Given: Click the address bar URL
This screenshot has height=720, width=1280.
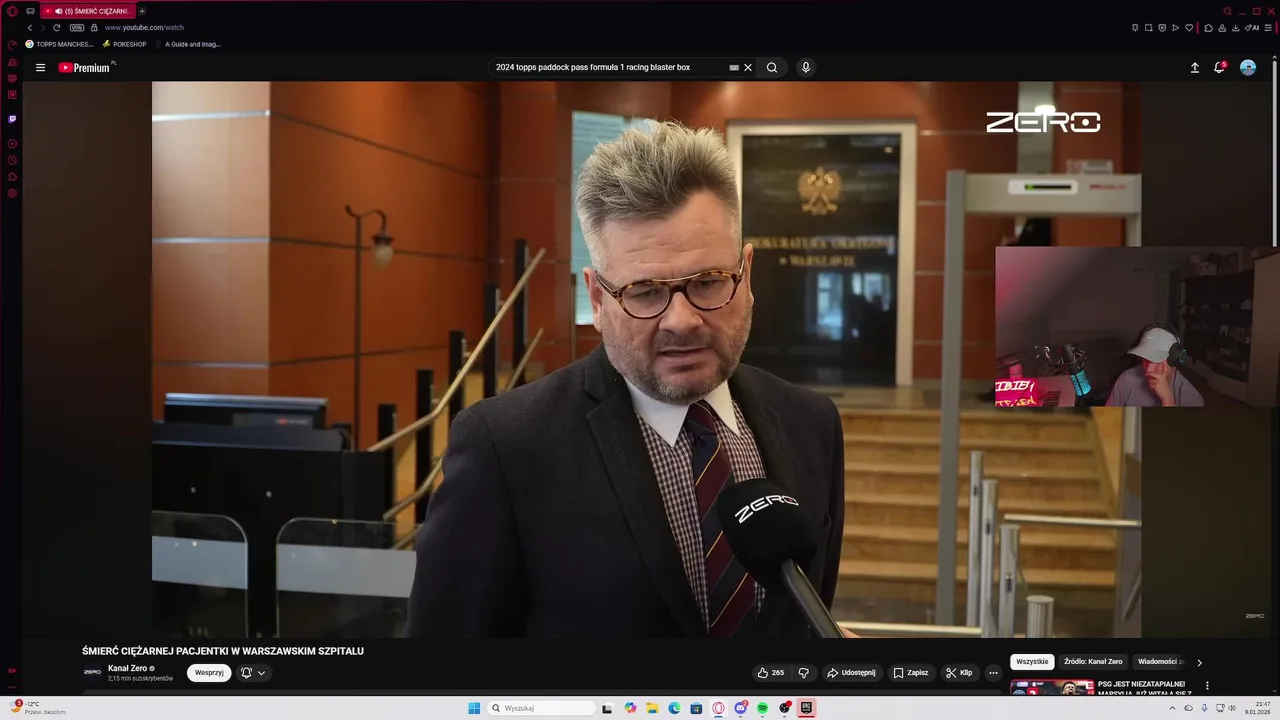Looking at the screenshot, I should (x=144, y=28).
